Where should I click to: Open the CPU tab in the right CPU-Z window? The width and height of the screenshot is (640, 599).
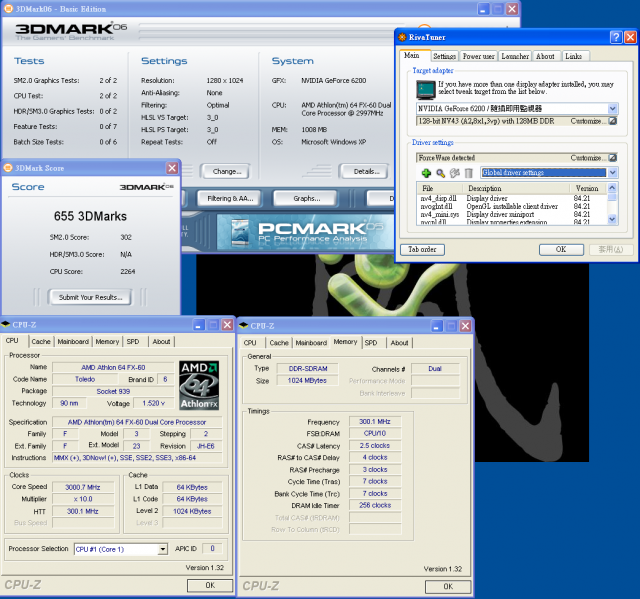point(250,343)
